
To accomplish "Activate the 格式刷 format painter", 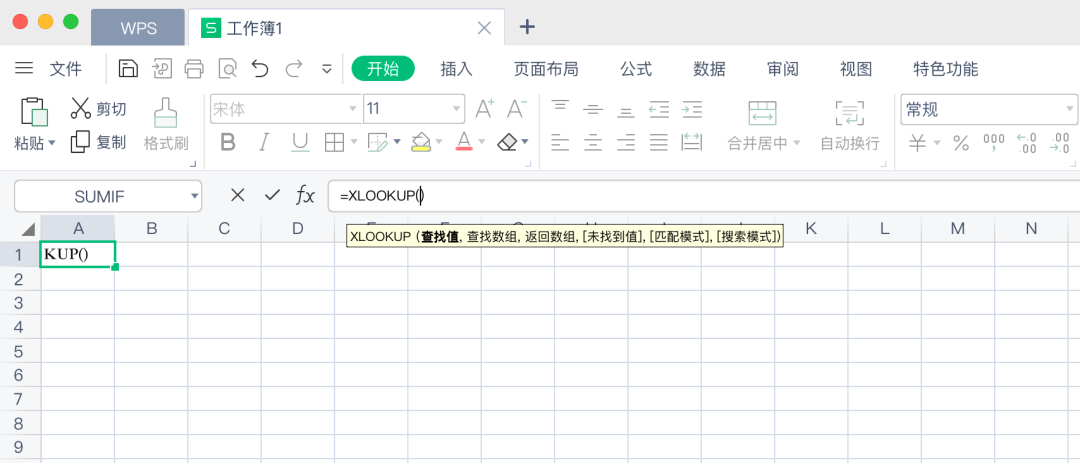I will pos(166,124).
